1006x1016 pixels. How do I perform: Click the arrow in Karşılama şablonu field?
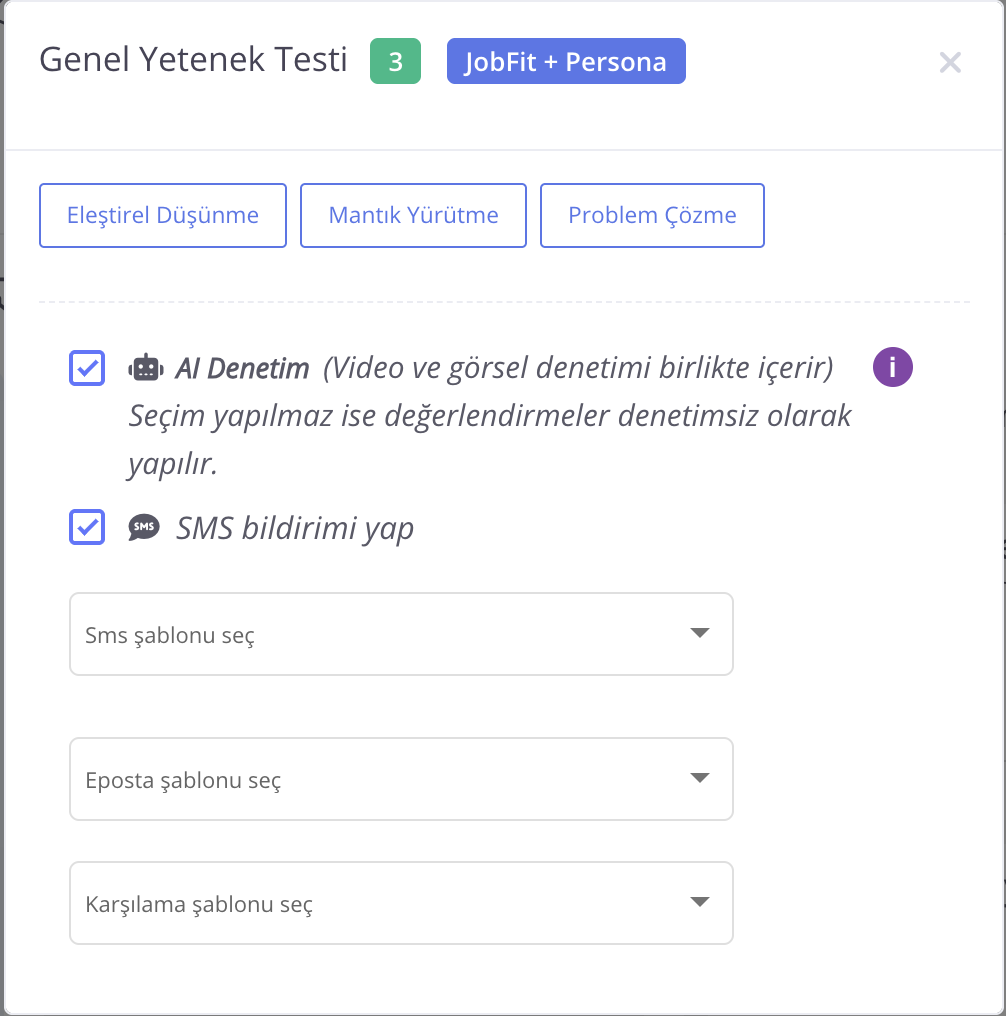tap(700, 902)
